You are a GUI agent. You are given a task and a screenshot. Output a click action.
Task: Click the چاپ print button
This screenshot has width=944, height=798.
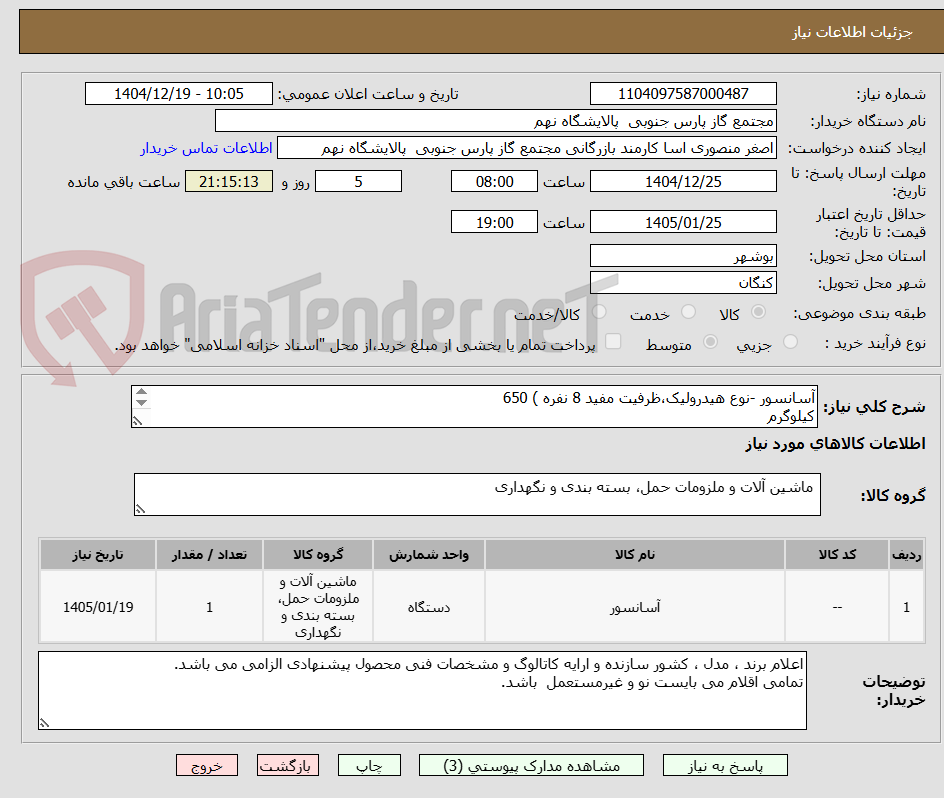pyautogui.click(x=369, y=765)
